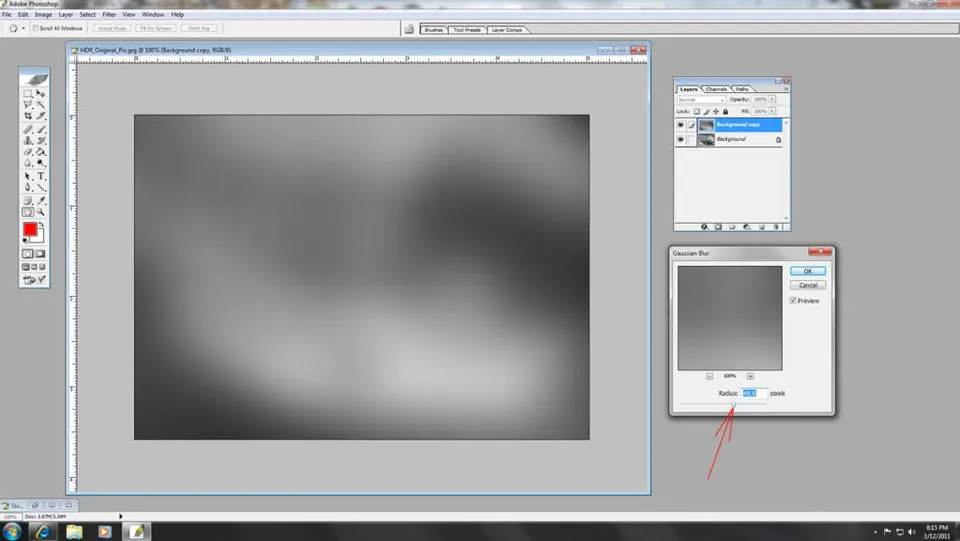Create a new layer via Layers panel icon
Screen dimensions: 960x541
tap(762, 227)
